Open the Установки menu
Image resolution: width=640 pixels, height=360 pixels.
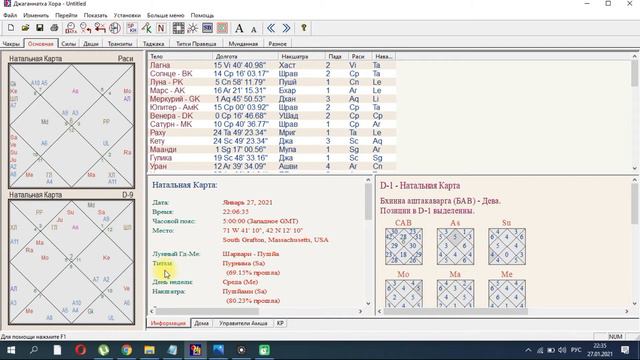127,15
